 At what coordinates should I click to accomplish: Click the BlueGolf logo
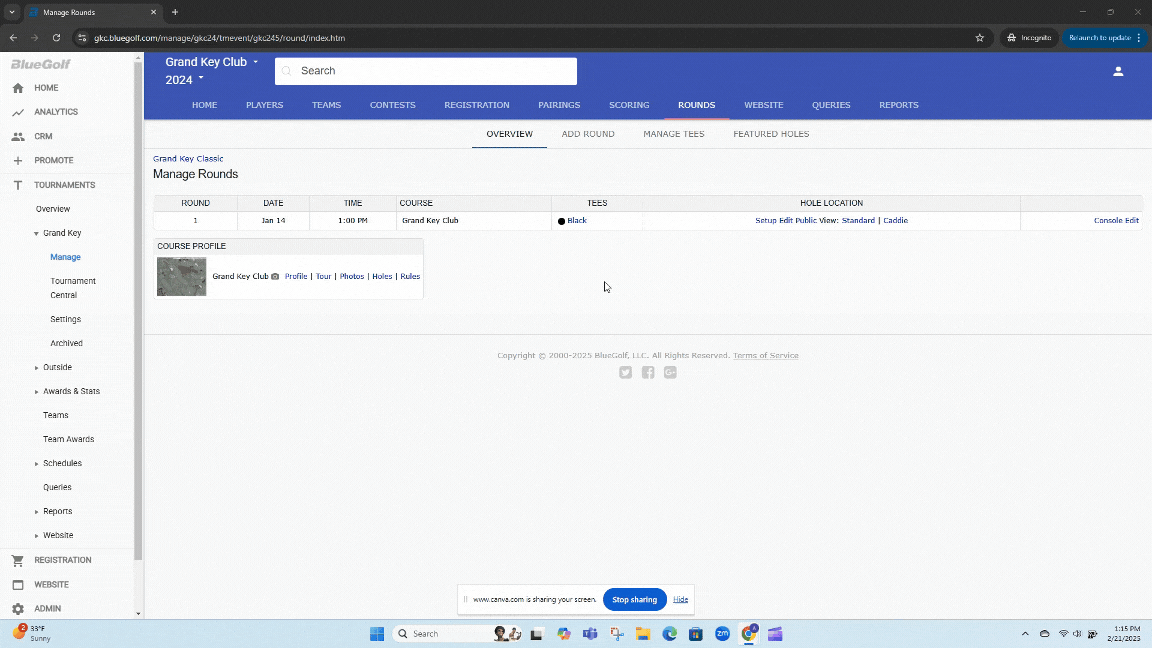click(x=40, y=65)
